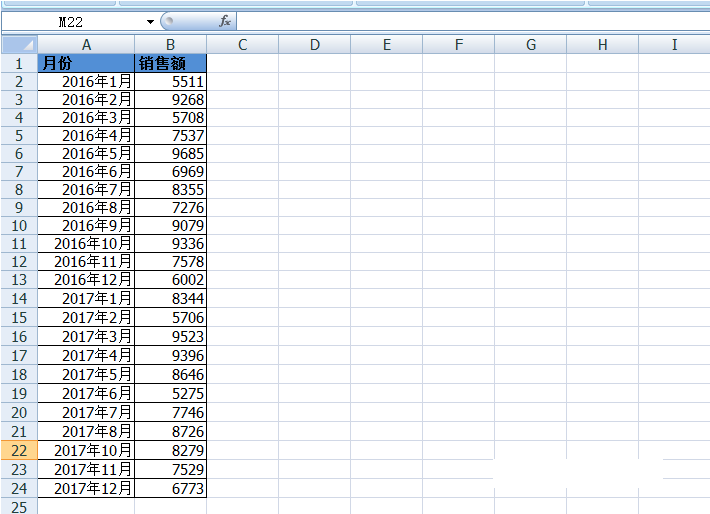Select column D header

(x=314, y=44)
